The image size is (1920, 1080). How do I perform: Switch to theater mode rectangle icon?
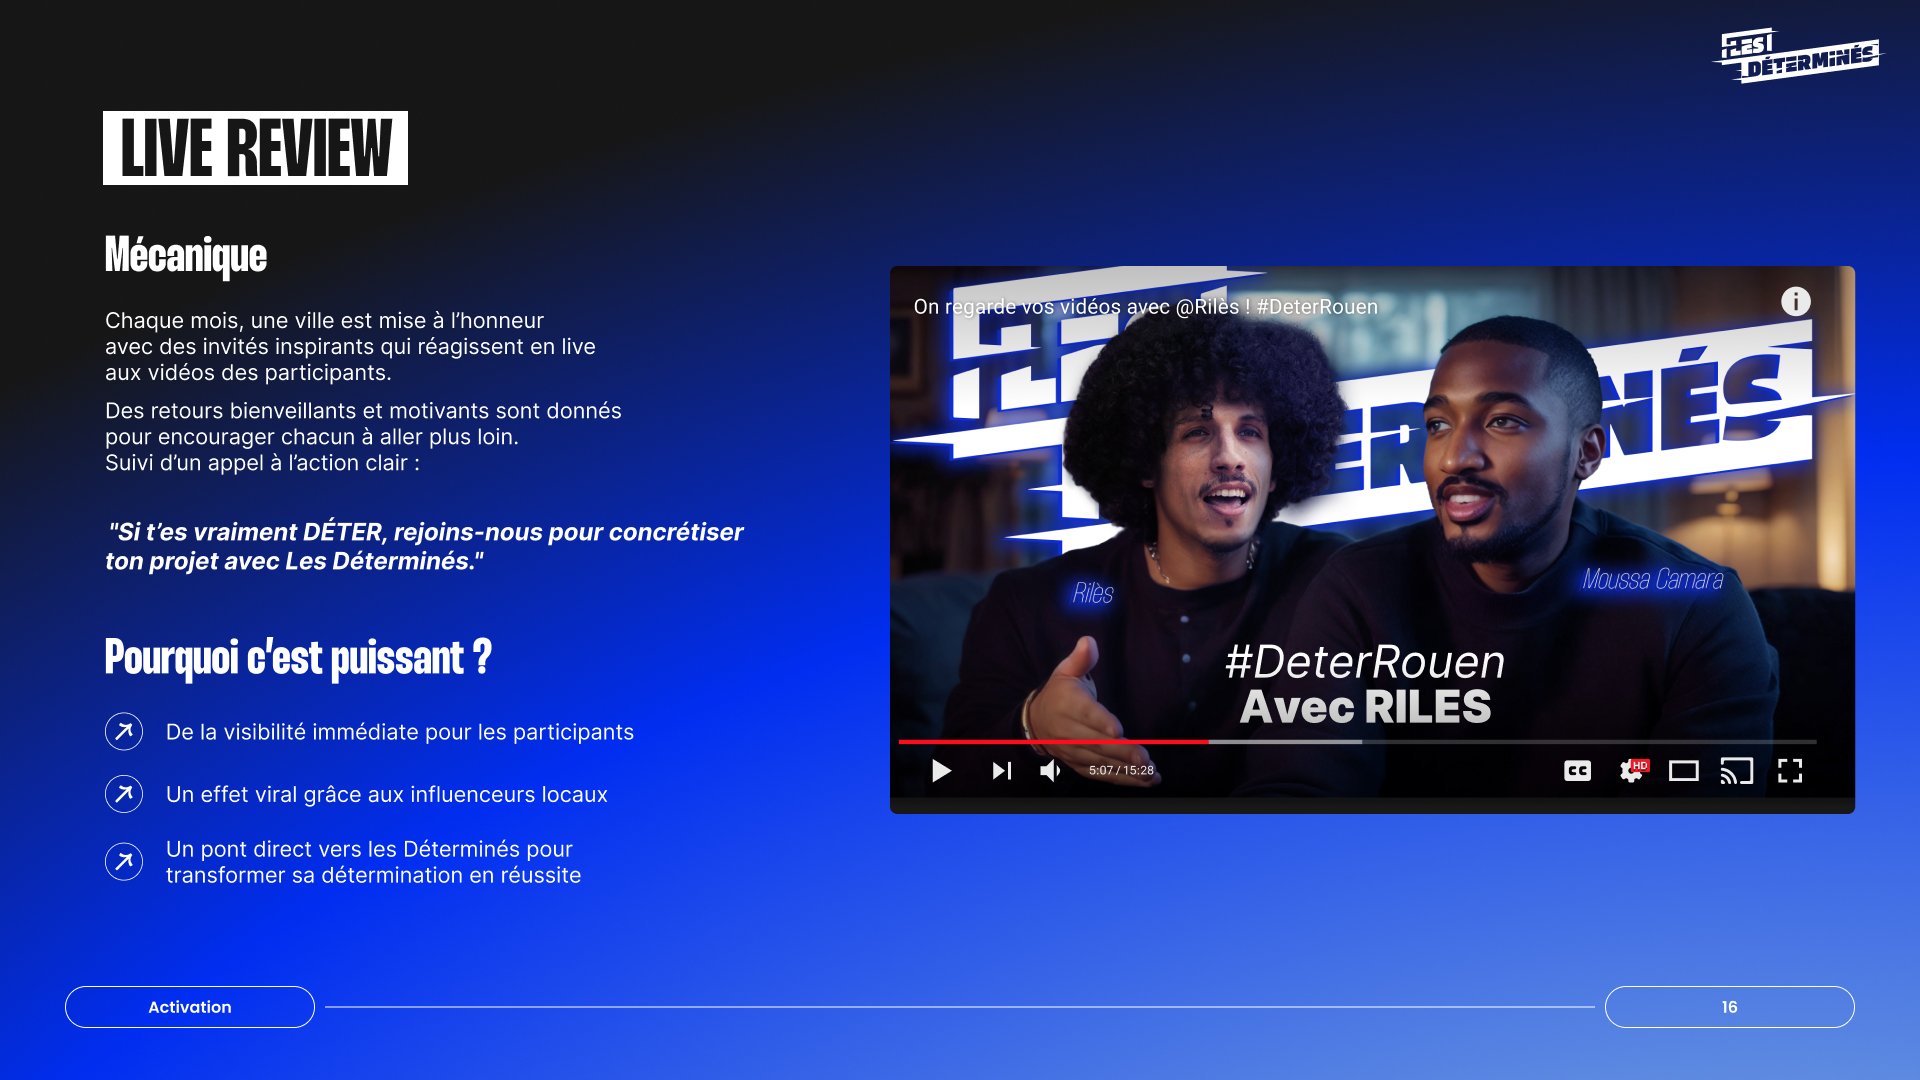[1684, 771]
